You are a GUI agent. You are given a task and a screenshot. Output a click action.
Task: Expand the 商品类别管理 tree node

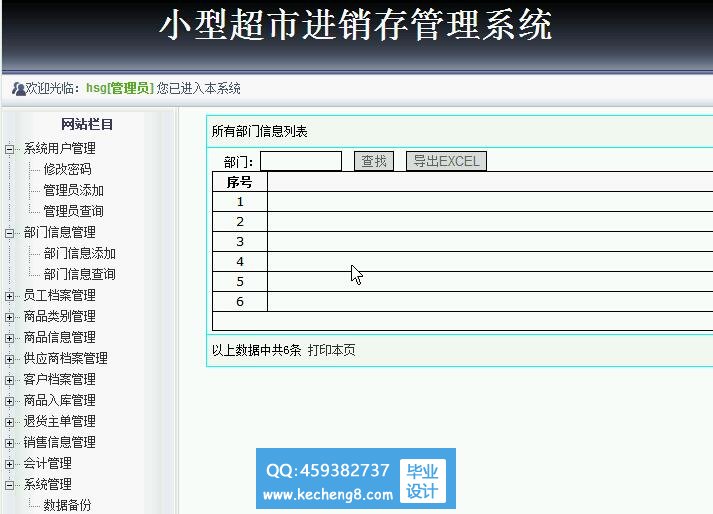pos(9,317)
